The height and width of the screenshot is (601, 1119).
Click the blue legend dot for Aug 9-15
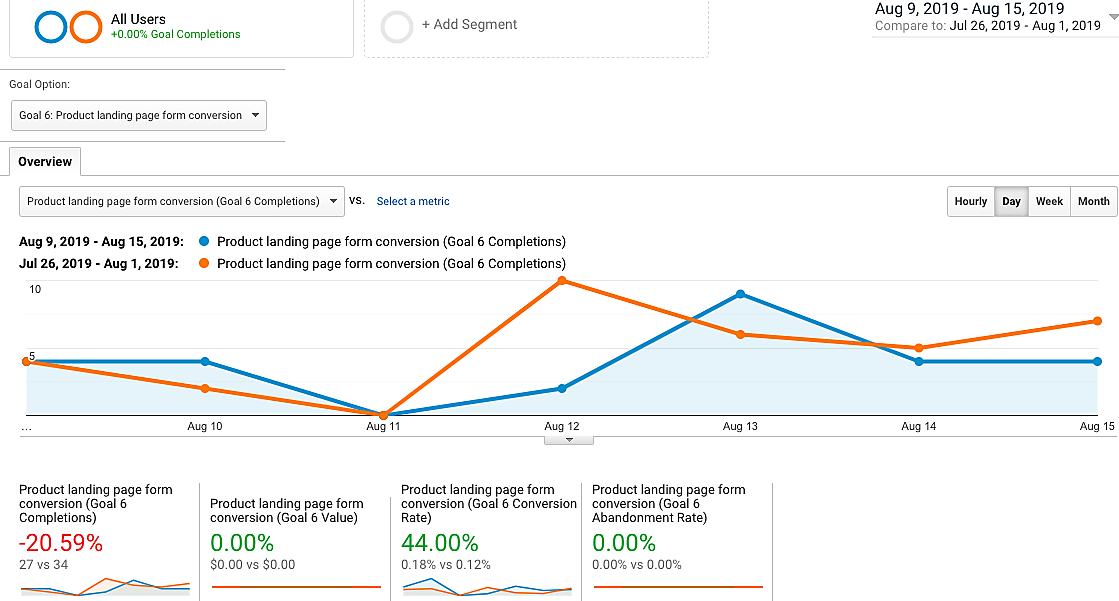(x=205, y=242)
